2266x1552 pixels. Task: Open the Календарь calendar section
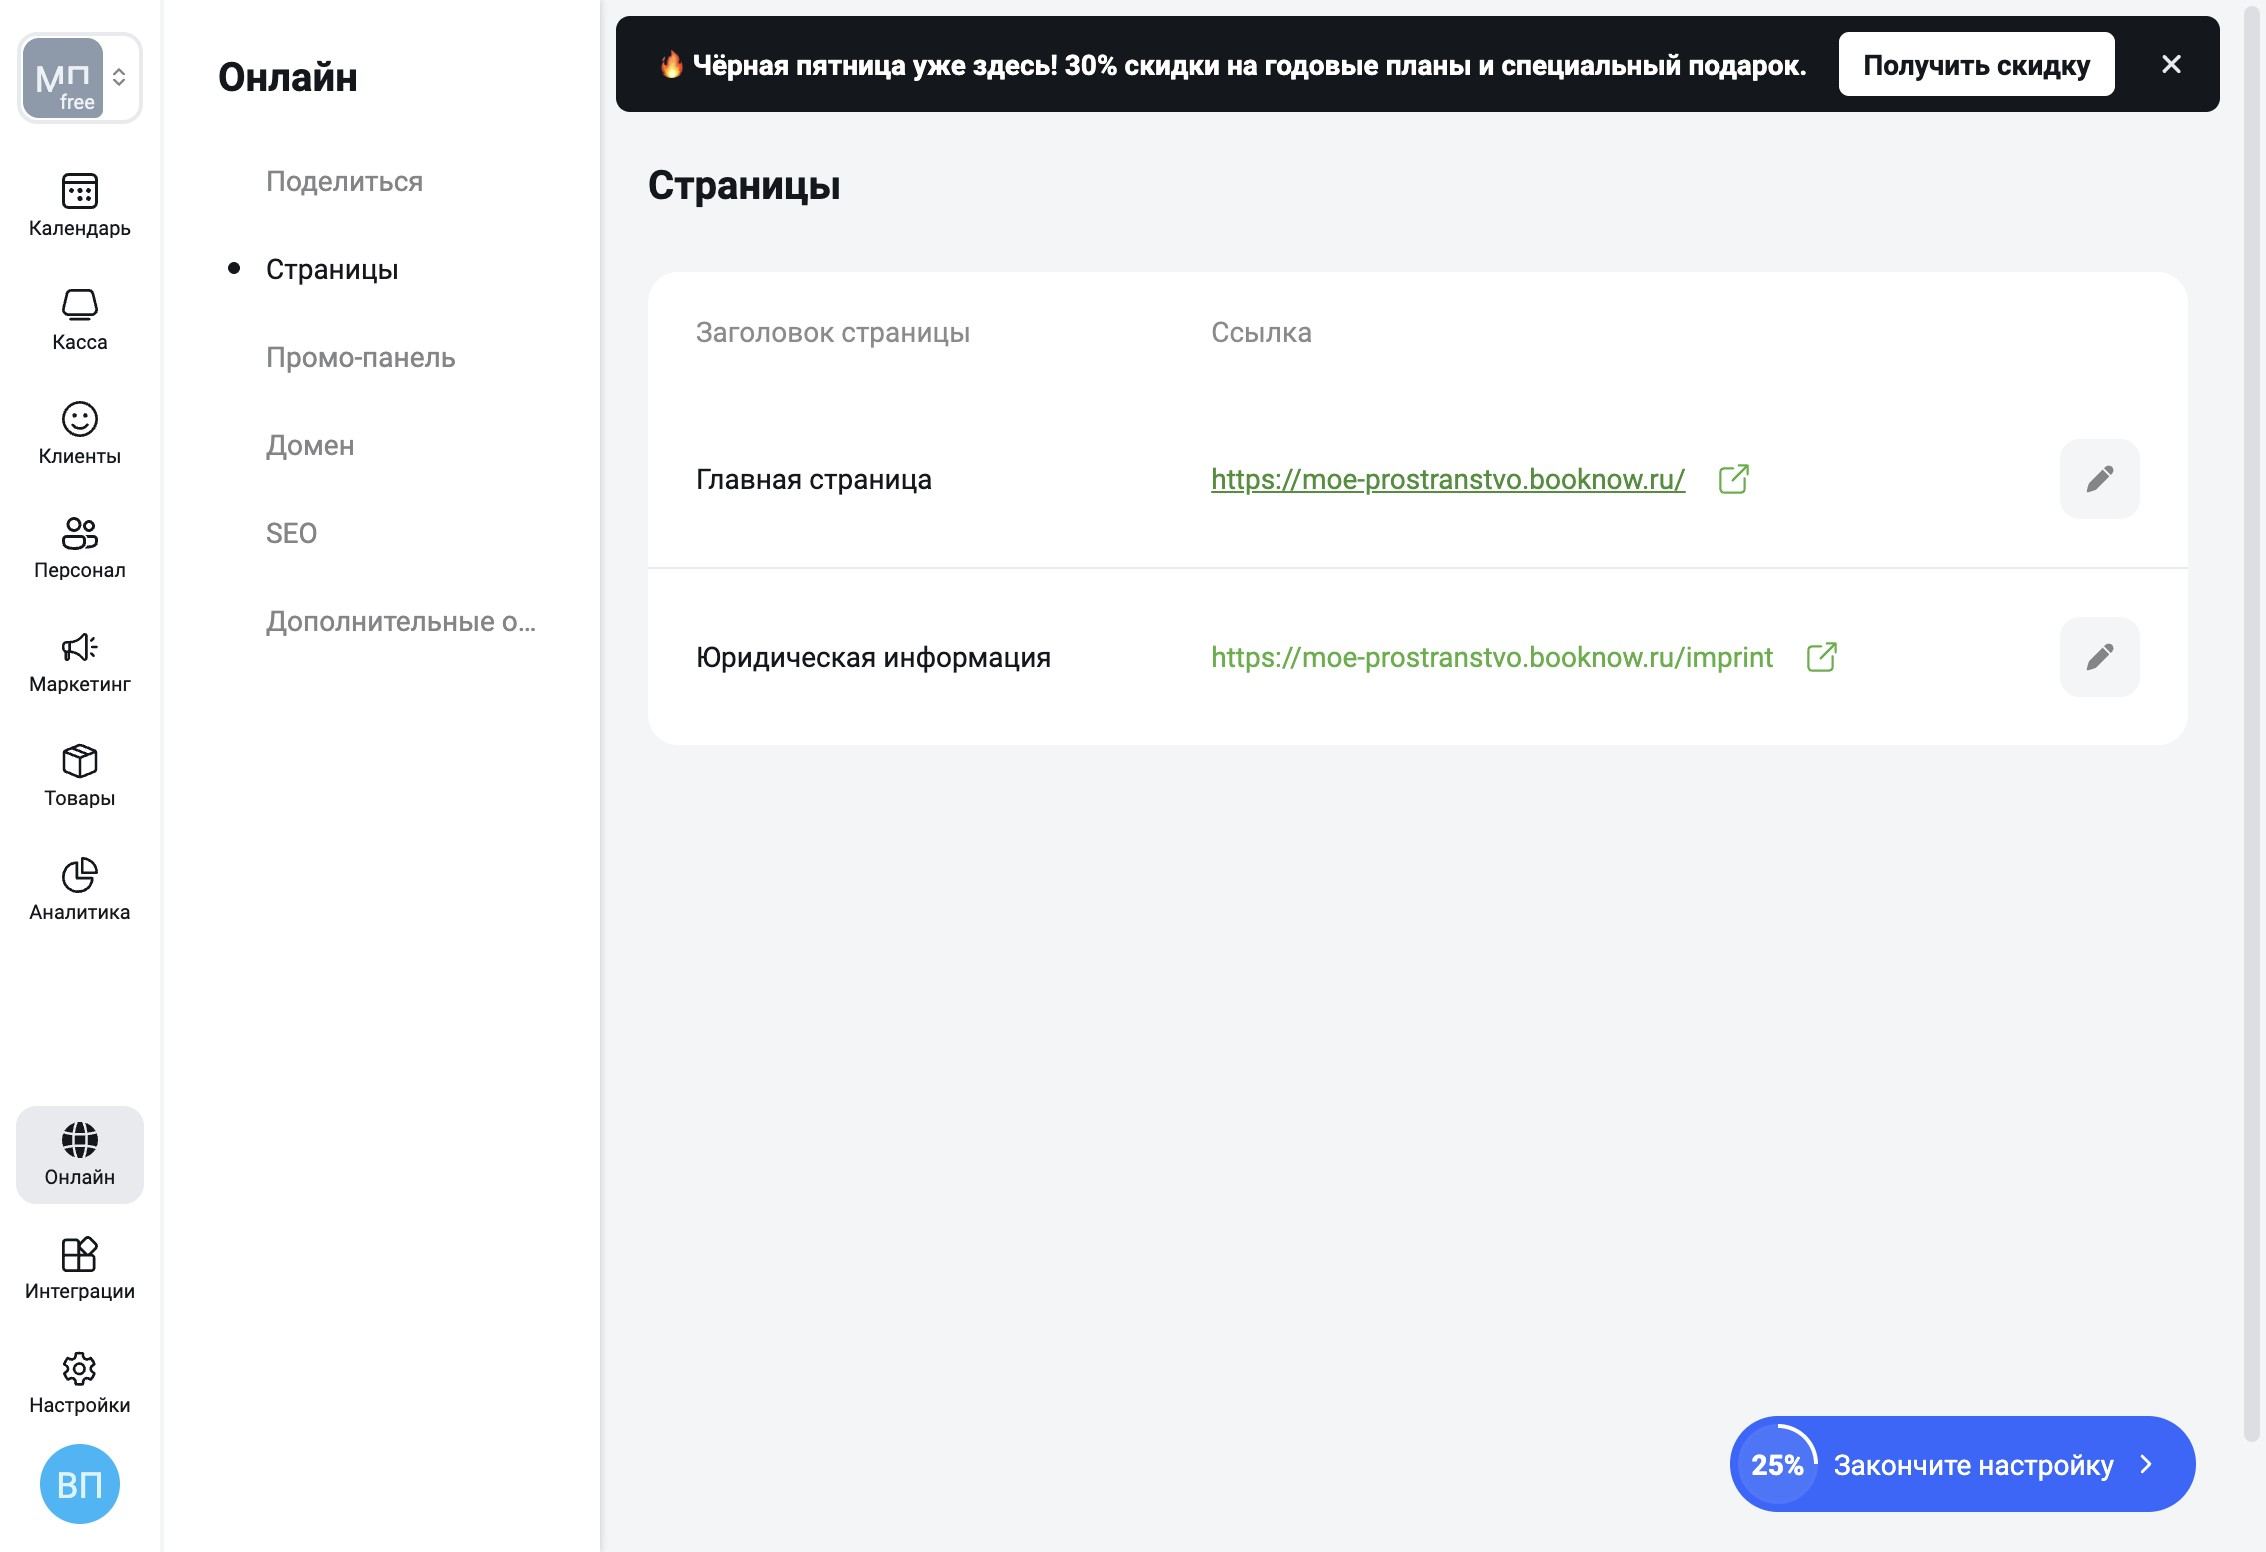coord(79,205)
